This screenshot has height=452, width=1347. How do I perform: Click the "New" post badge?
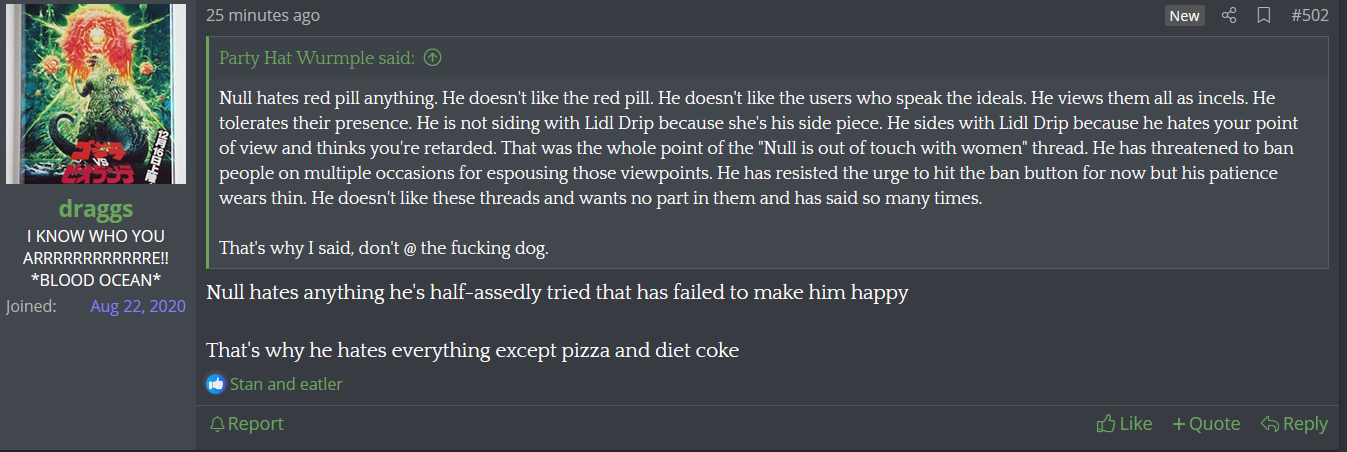click(1184, 16)
